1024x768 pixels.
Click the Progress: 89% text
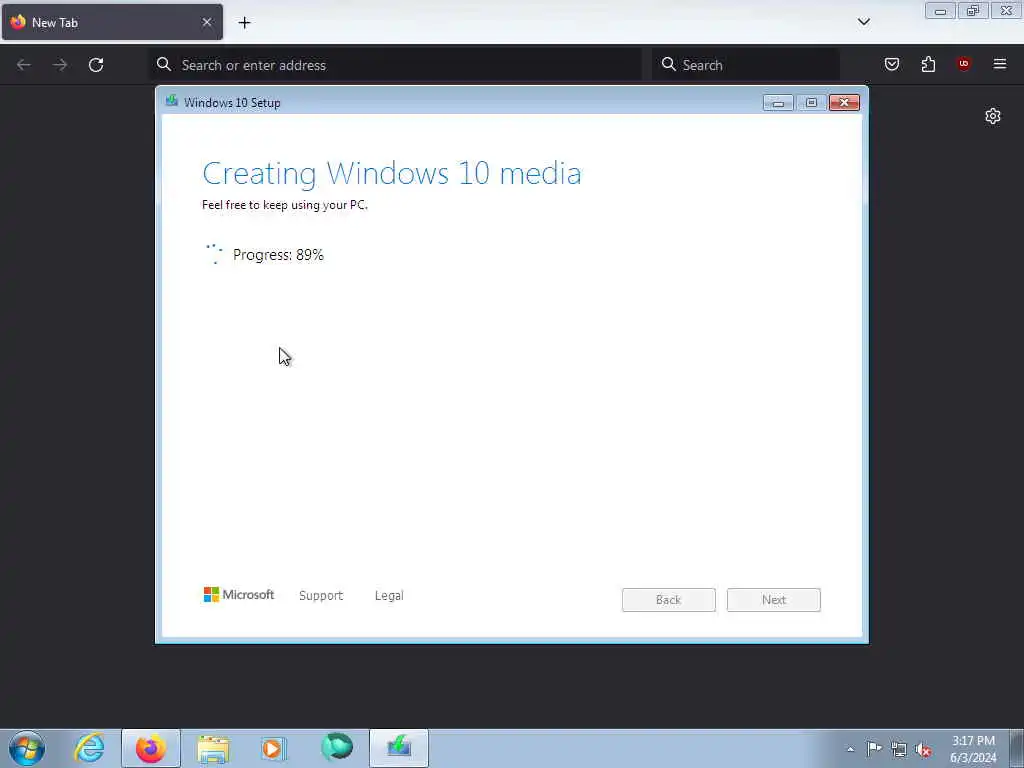[x=278, y=255]
